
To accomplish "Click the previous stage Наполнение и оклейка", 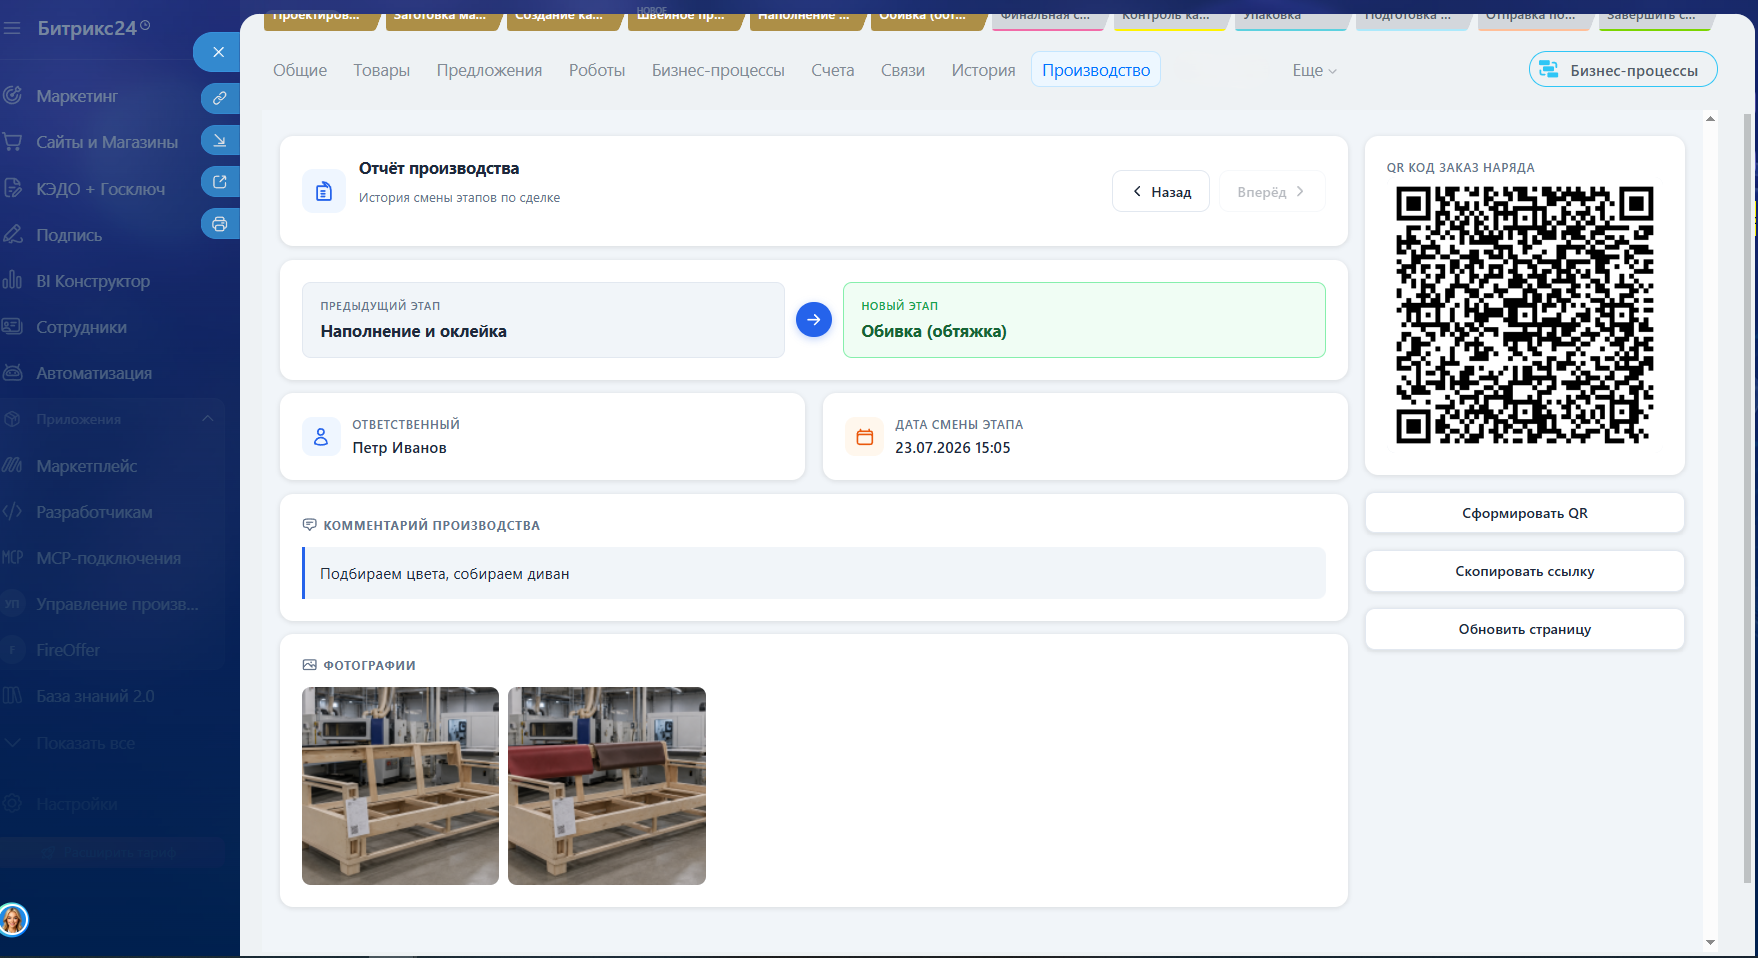I will coord(543,320).
